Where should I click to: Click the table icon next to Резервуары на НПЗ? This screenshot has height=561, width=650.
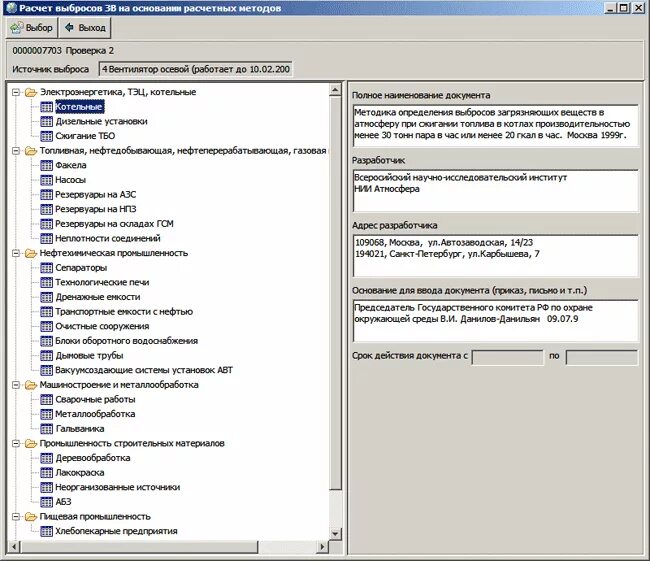pyautogui.click(x=46, y=209)
